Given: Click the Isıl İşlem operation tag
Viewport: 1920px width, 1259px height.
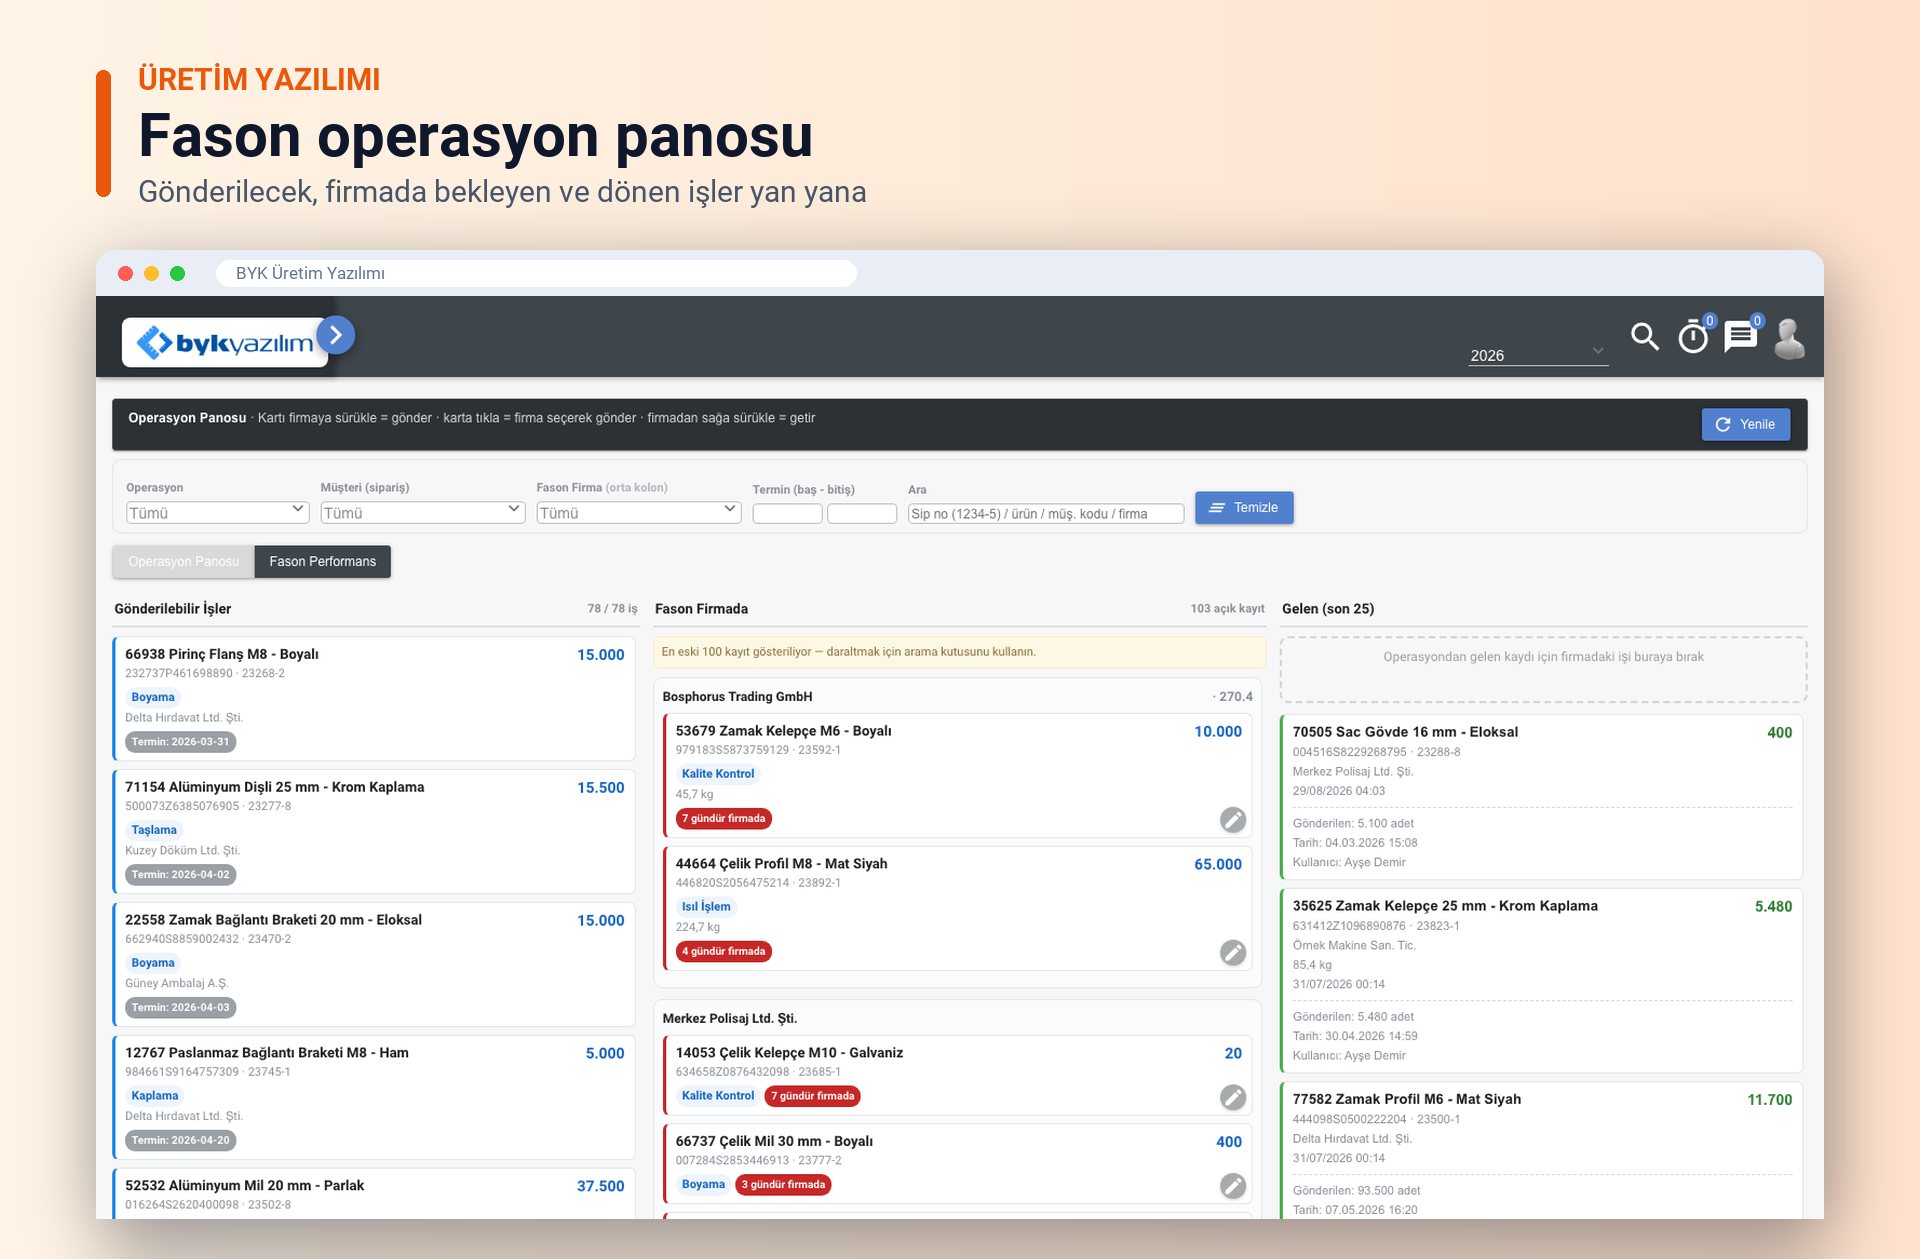Looking at the screenshot, I should coord(706,906).
